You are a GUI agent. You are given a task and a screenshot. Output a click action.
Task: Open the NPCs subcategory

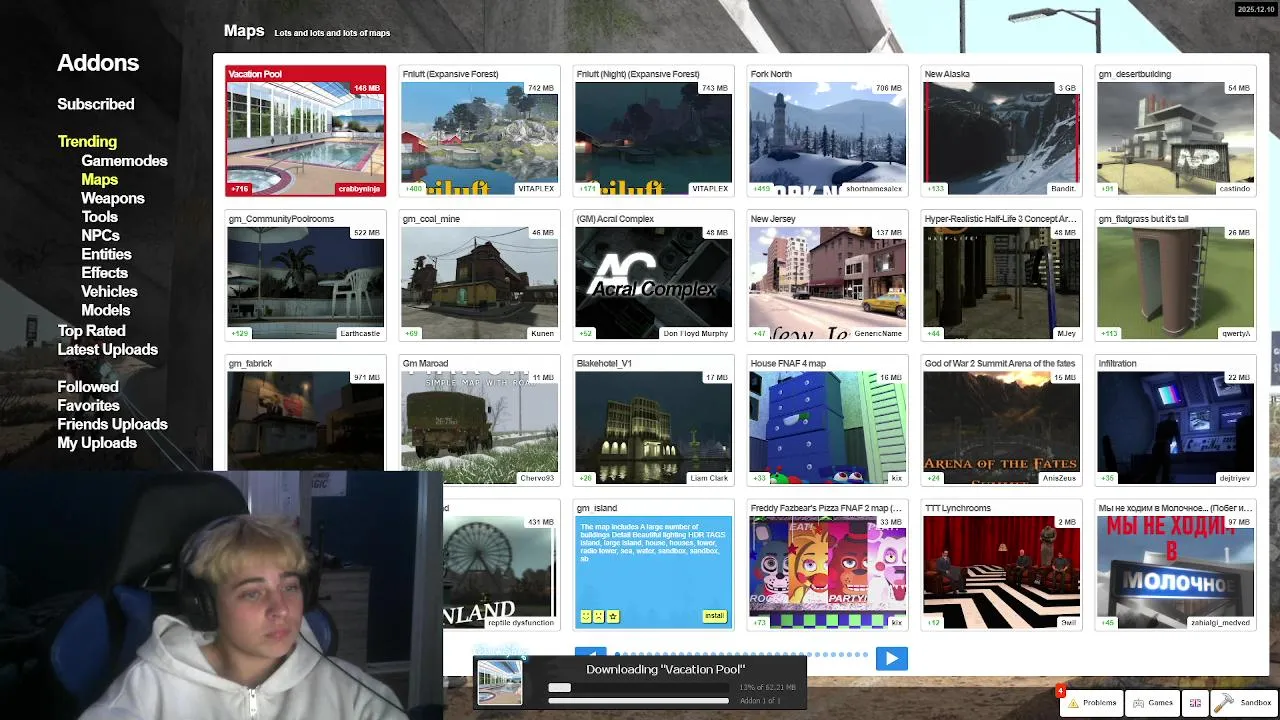pos(100,236)
